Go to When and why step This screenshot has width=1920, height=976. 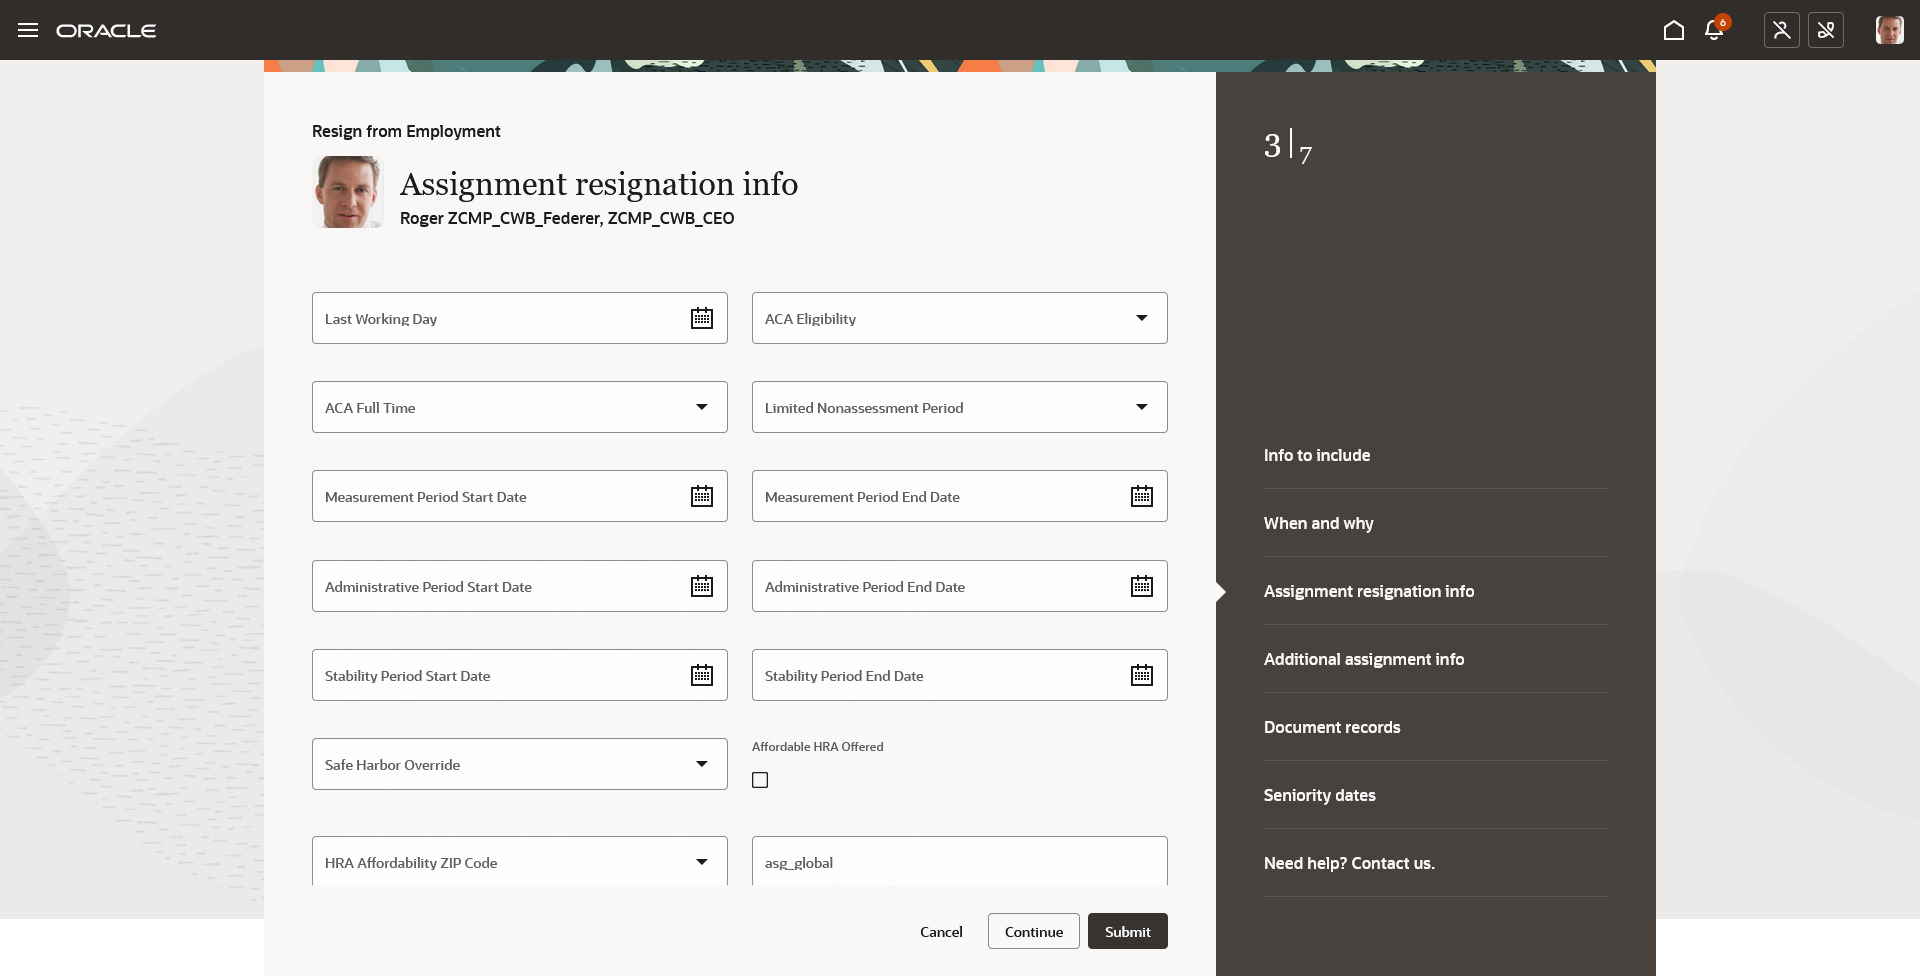[1318, 523]
